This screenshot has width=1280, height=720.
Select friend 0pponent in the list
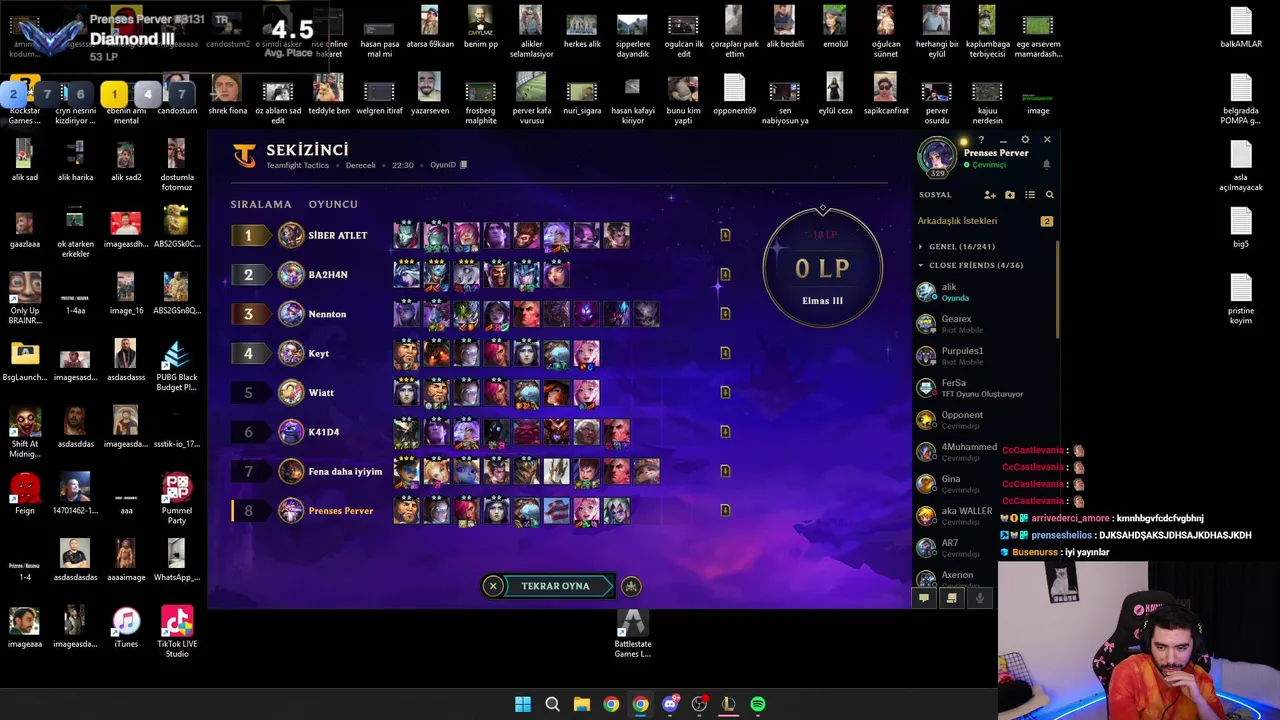pos(985,420)
